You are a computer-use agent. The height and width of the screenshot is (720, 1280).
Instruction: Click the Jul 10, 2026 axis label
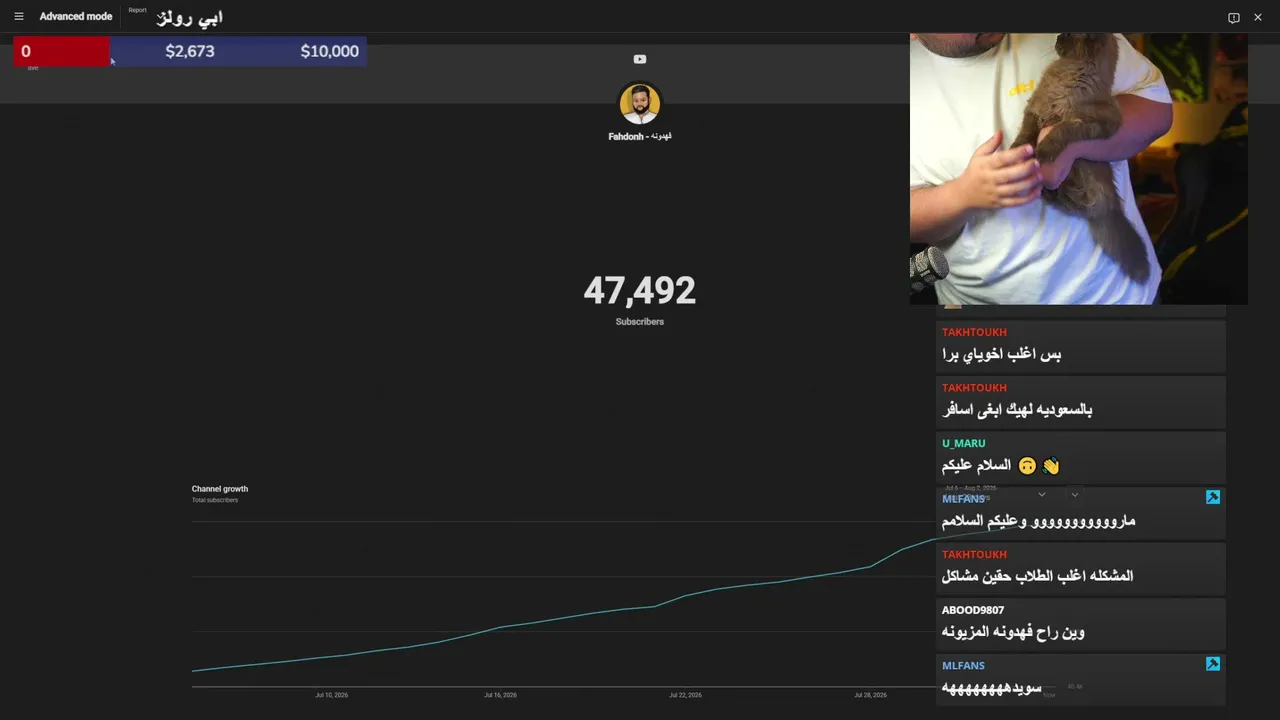click(x=332, y=695)
